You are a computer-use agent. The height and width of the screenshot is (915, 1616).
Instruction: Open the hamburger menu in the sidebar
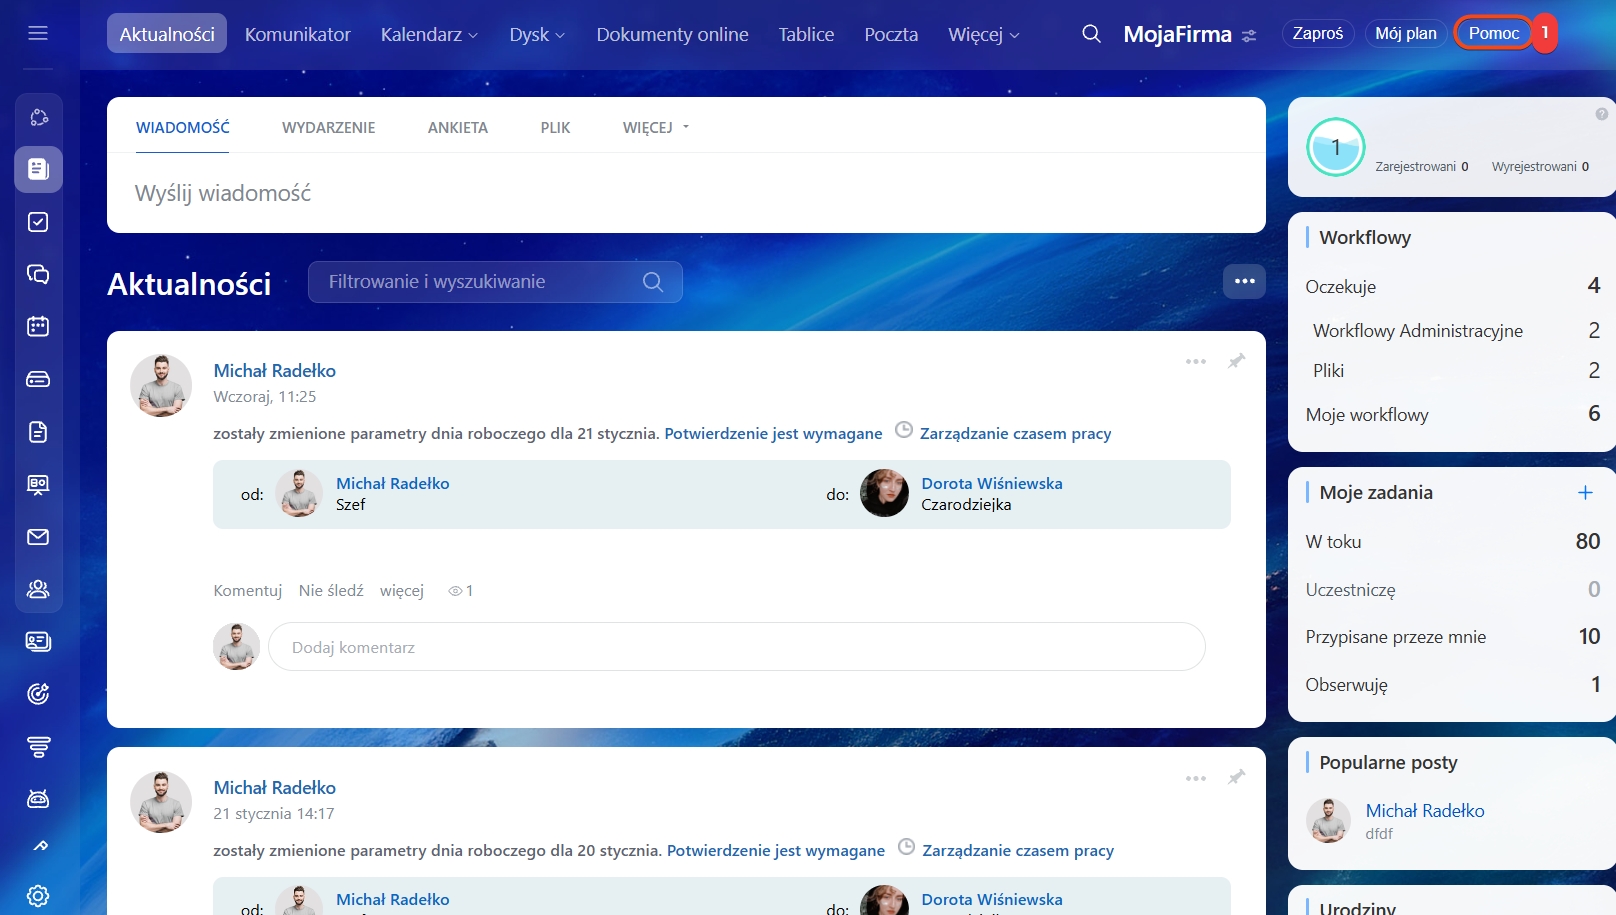[38, 33]
